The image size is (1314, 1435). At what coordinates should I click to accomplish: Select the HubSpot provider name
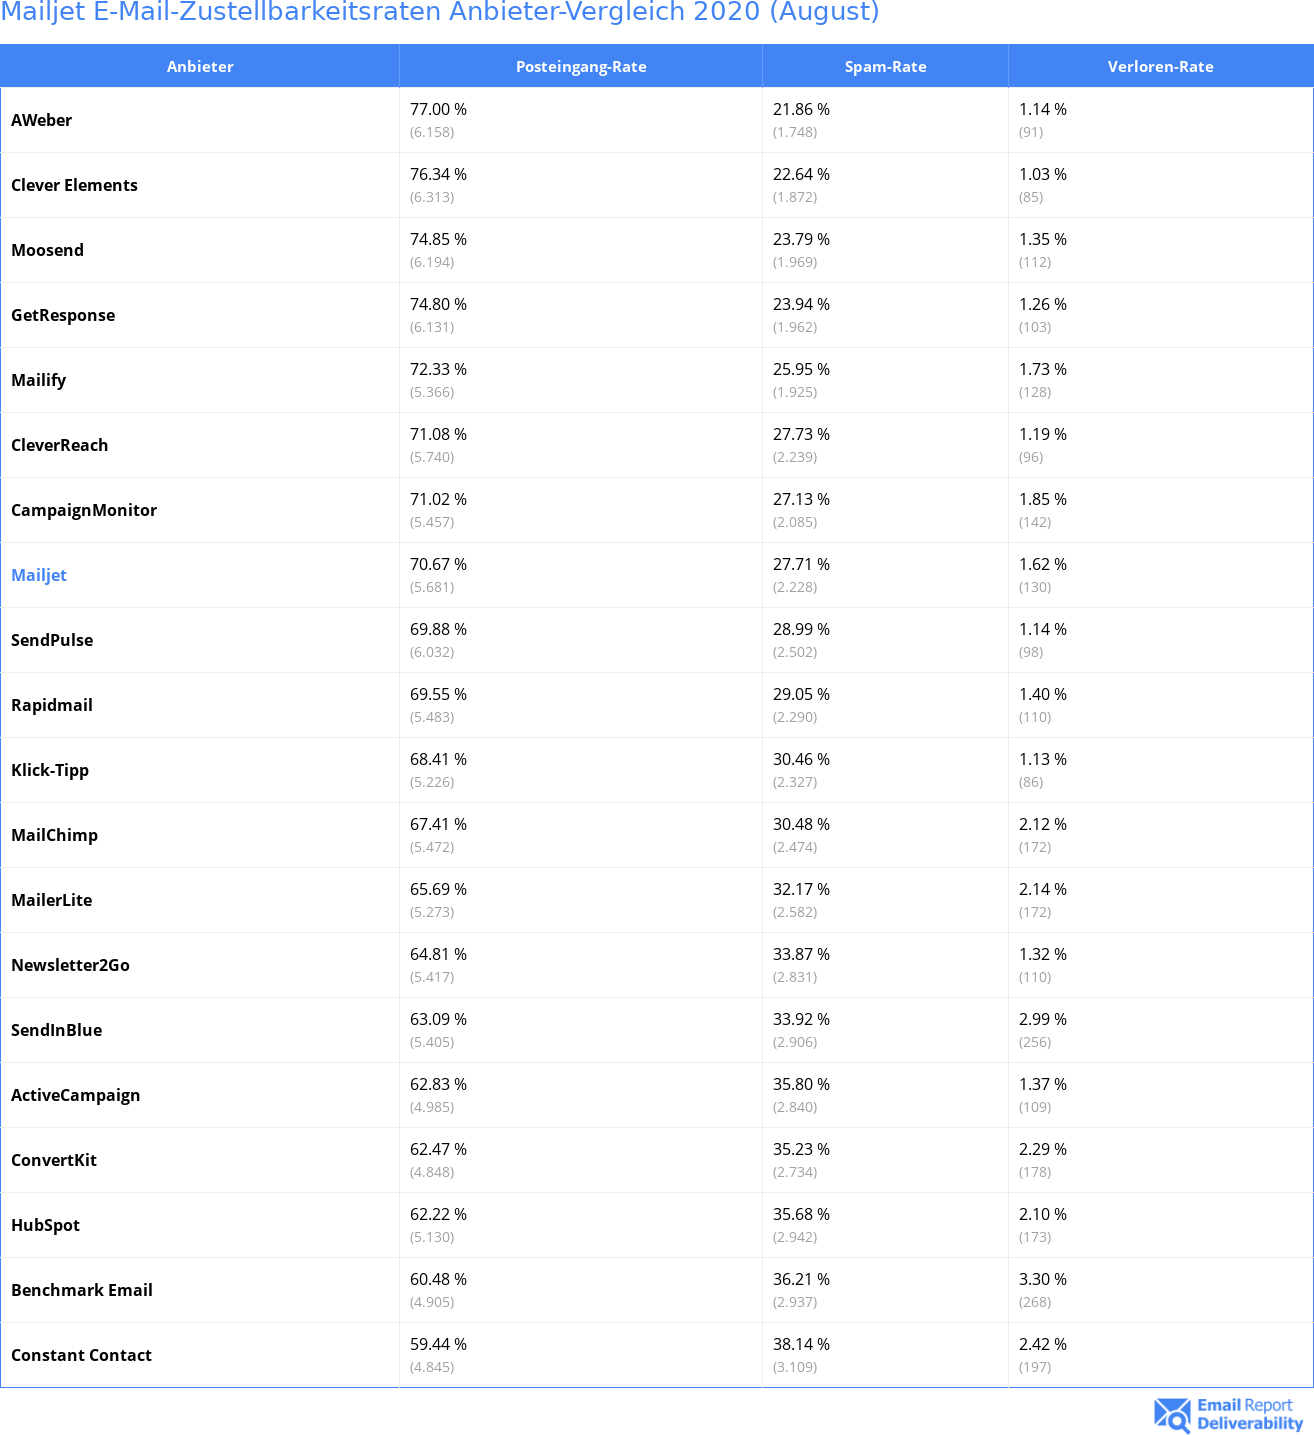45,1225
